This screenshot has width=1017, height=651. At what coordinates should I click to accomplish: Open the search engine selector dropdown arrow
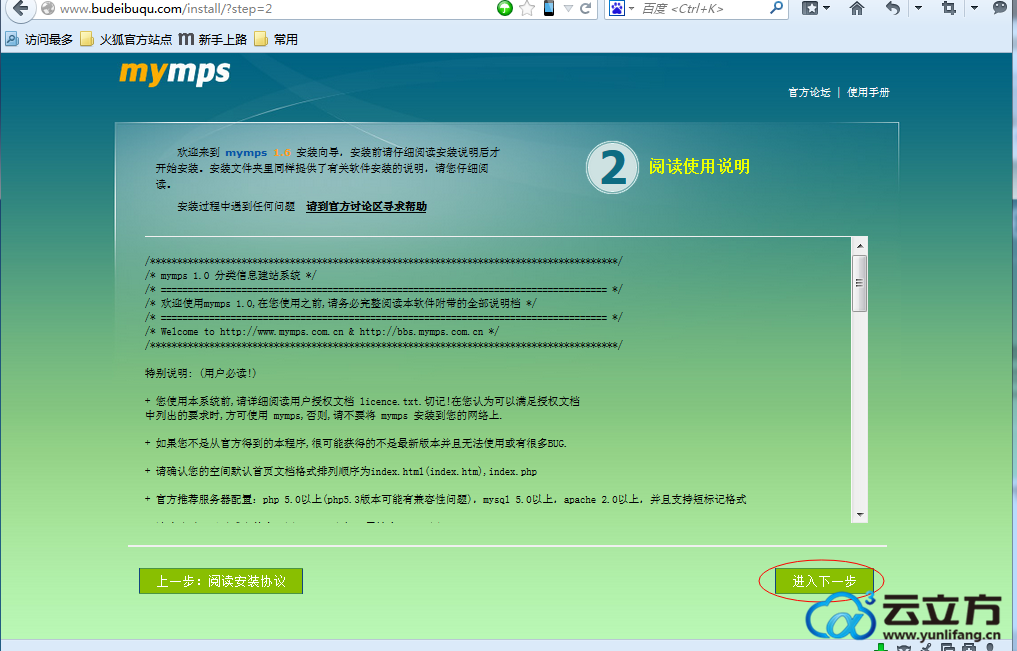[x=631, y=8]
